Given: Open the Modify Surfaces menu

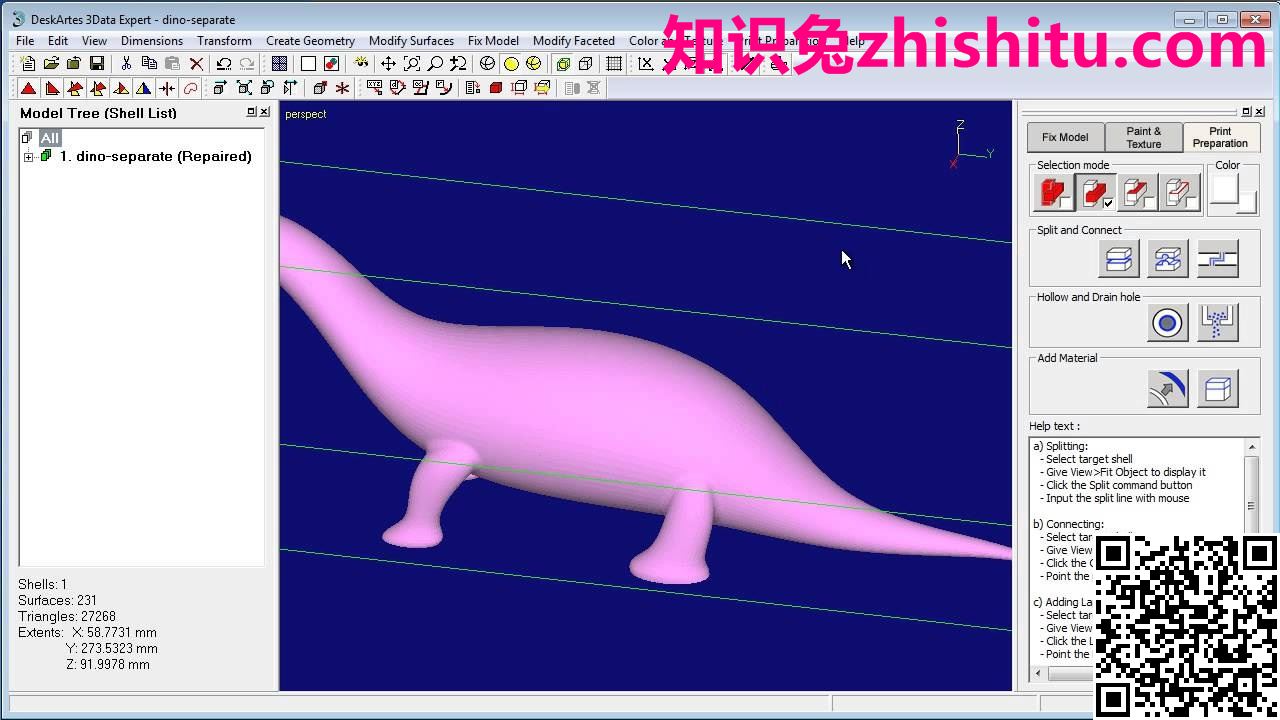Looking at the screenshot, I should click(x=411, y=41).
